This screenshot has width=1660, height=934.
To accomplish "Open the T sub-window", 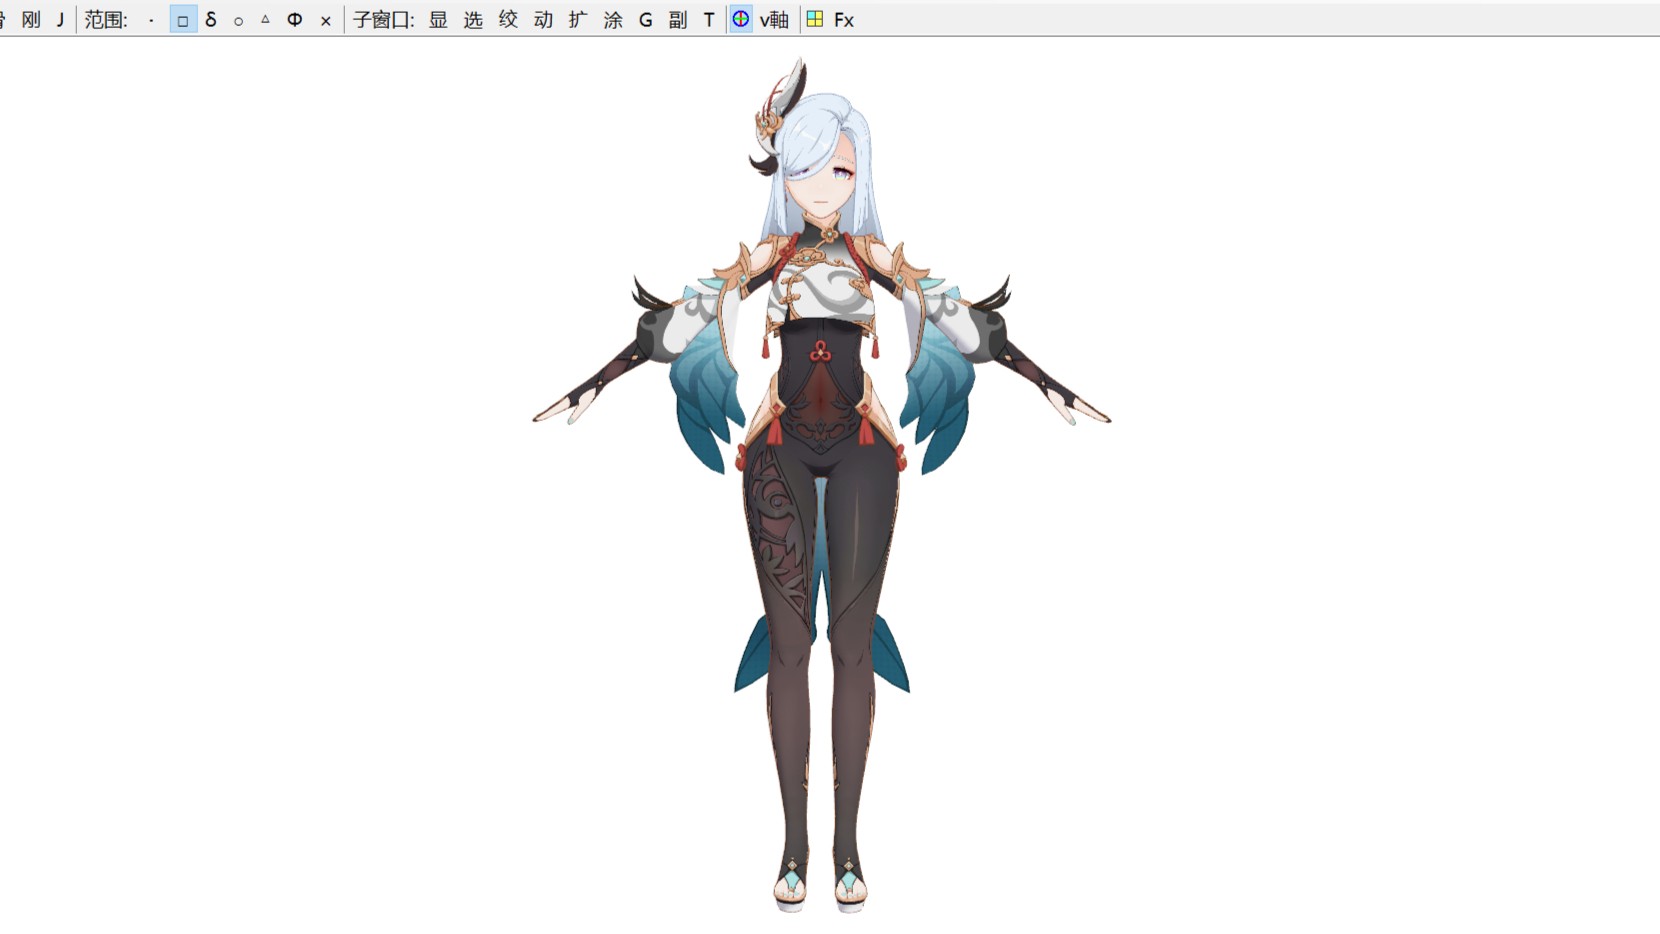I will [x=709, y=20].
